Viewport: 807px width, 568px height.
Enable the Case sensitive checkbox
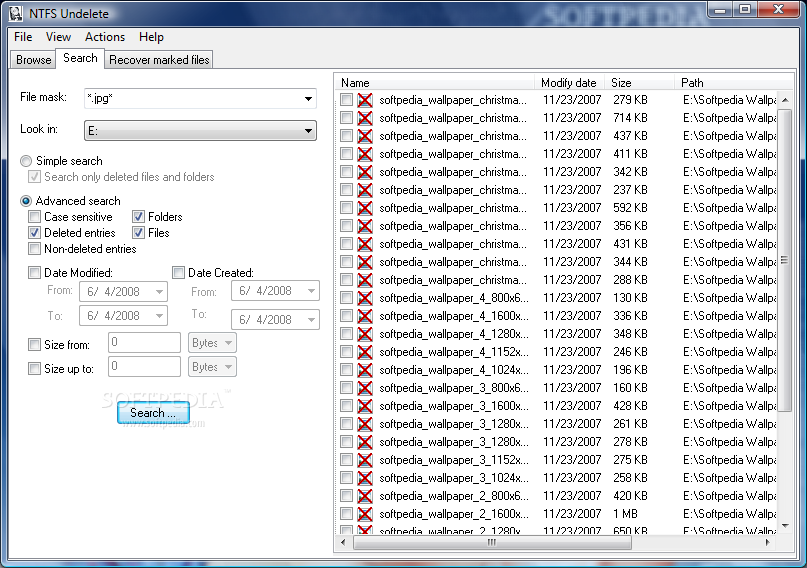[34, 217]
